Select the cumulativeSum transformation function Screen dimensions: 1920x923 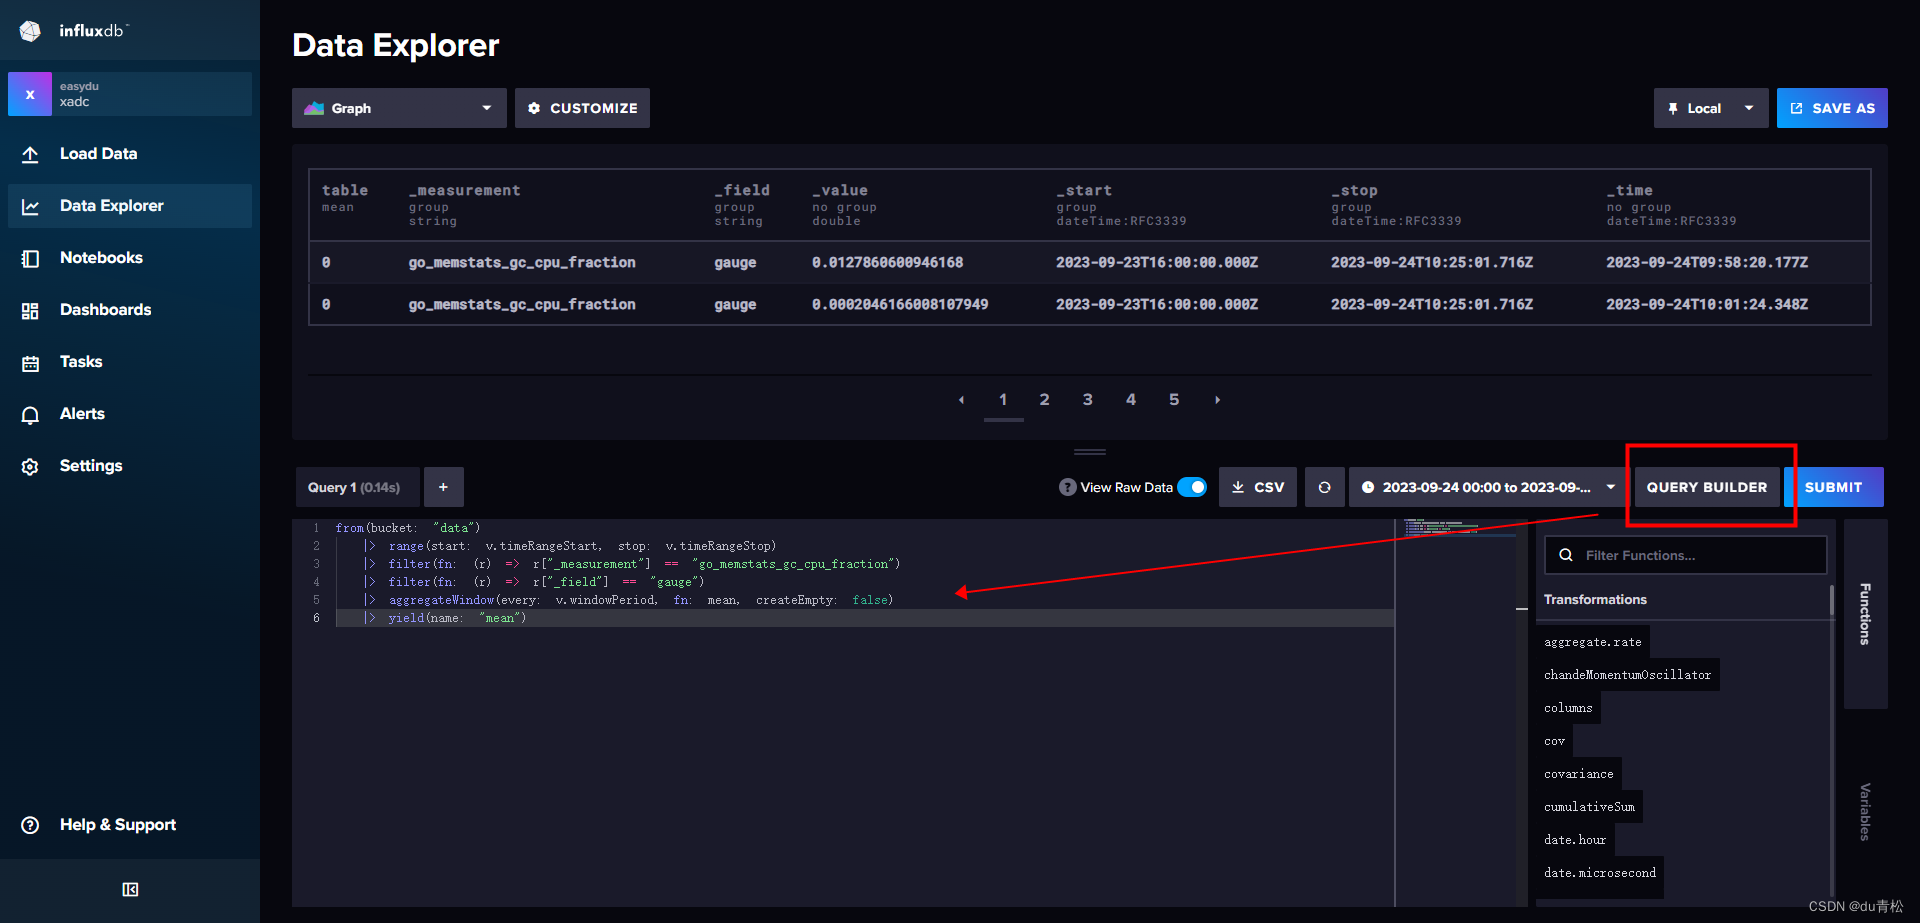[1588, 806]
